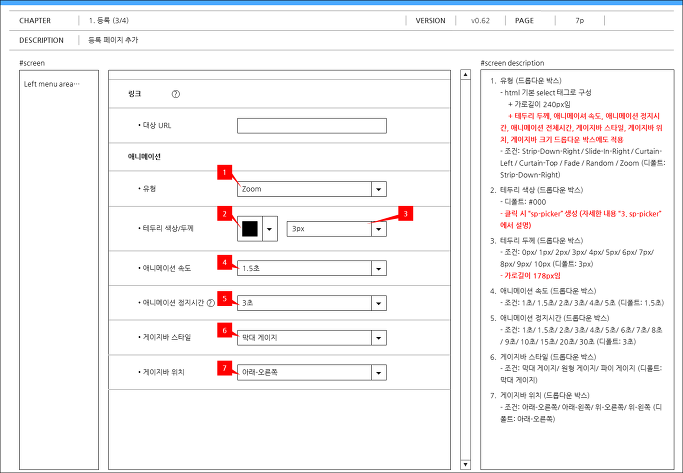Image resolution: width=683 pixels, height=473 pixels.
Task: Click the help icon next to 링크
Action: coord(176,94)
